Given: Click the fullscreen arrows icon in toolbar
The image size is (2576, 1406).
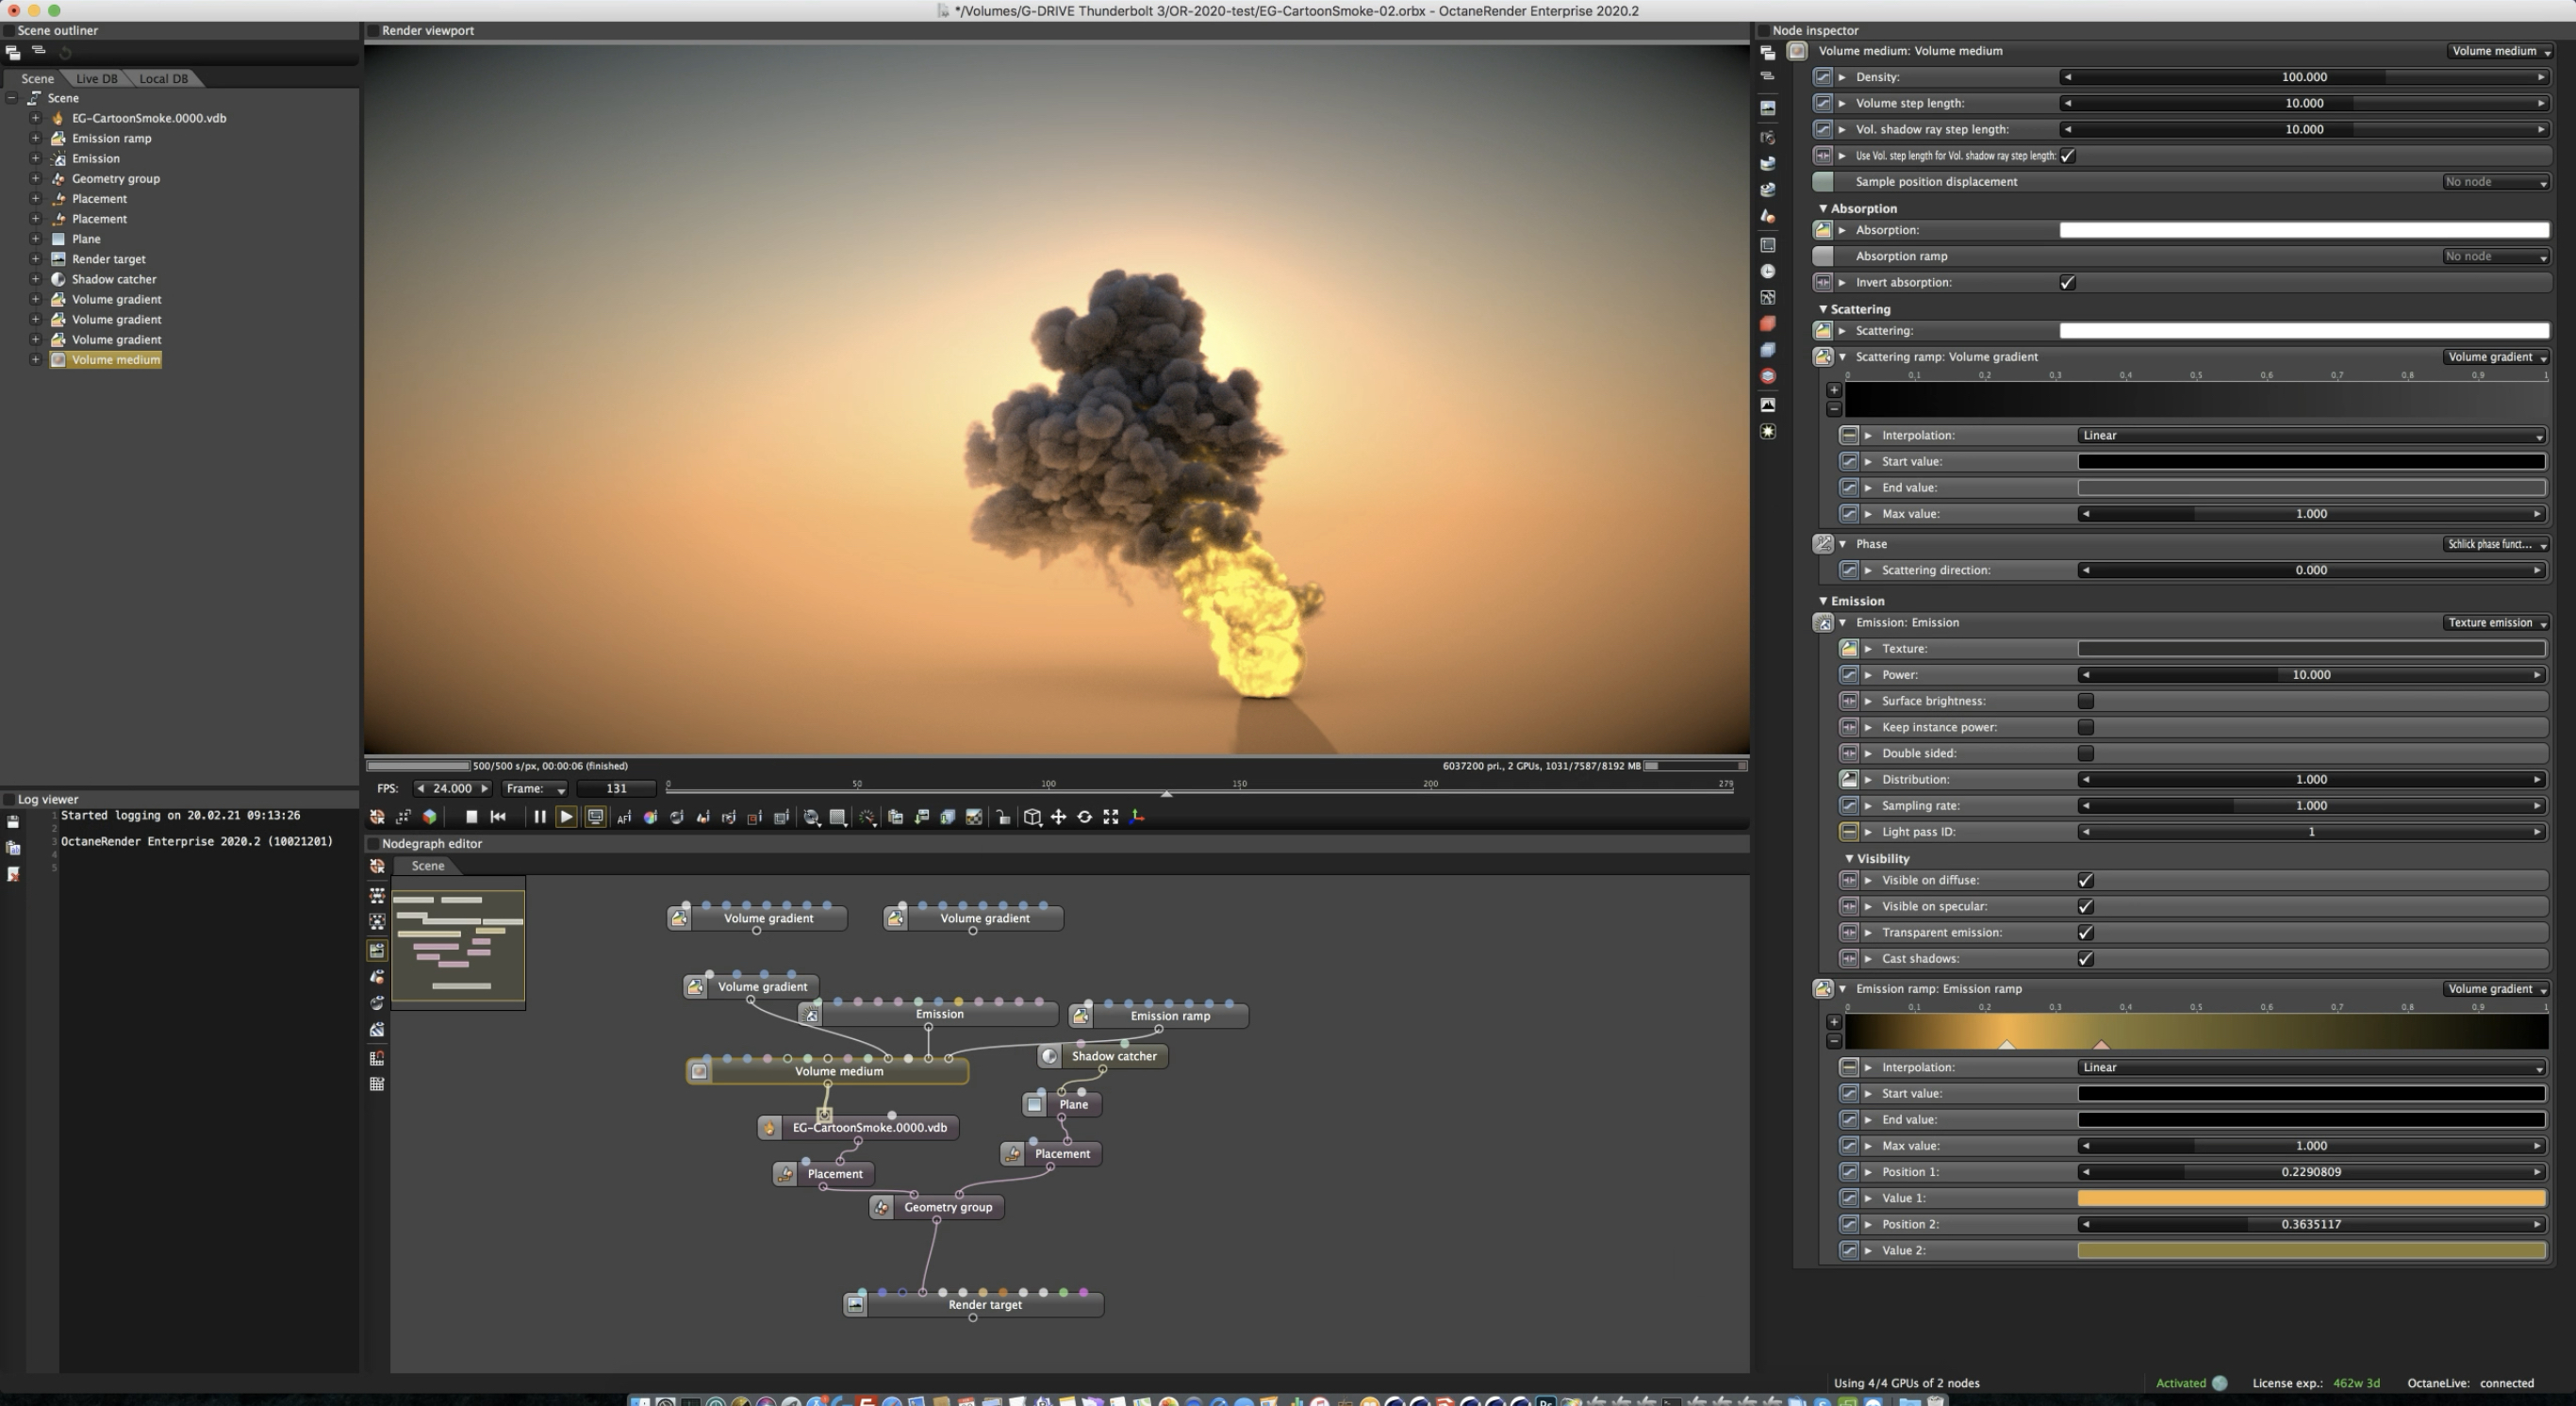Looking at the screenshot, I should coord(1110,817).
